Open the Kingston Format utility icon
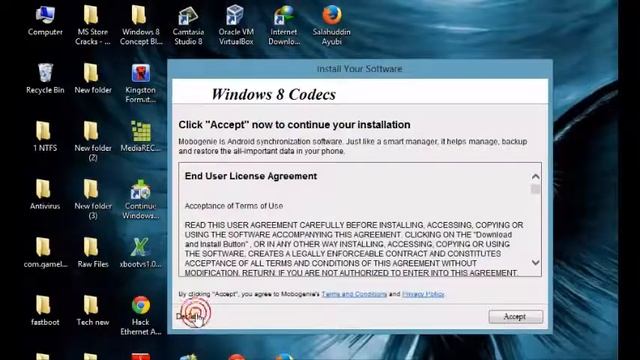 coord(140,84)
